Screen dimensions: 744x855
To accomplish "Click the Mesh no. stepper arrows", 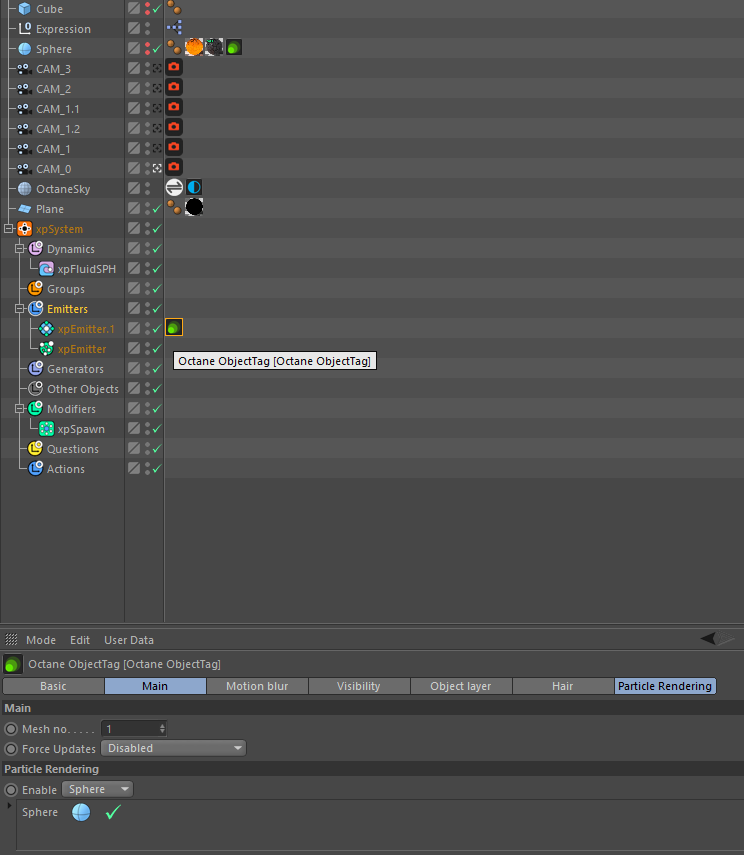I will point(162,728).
